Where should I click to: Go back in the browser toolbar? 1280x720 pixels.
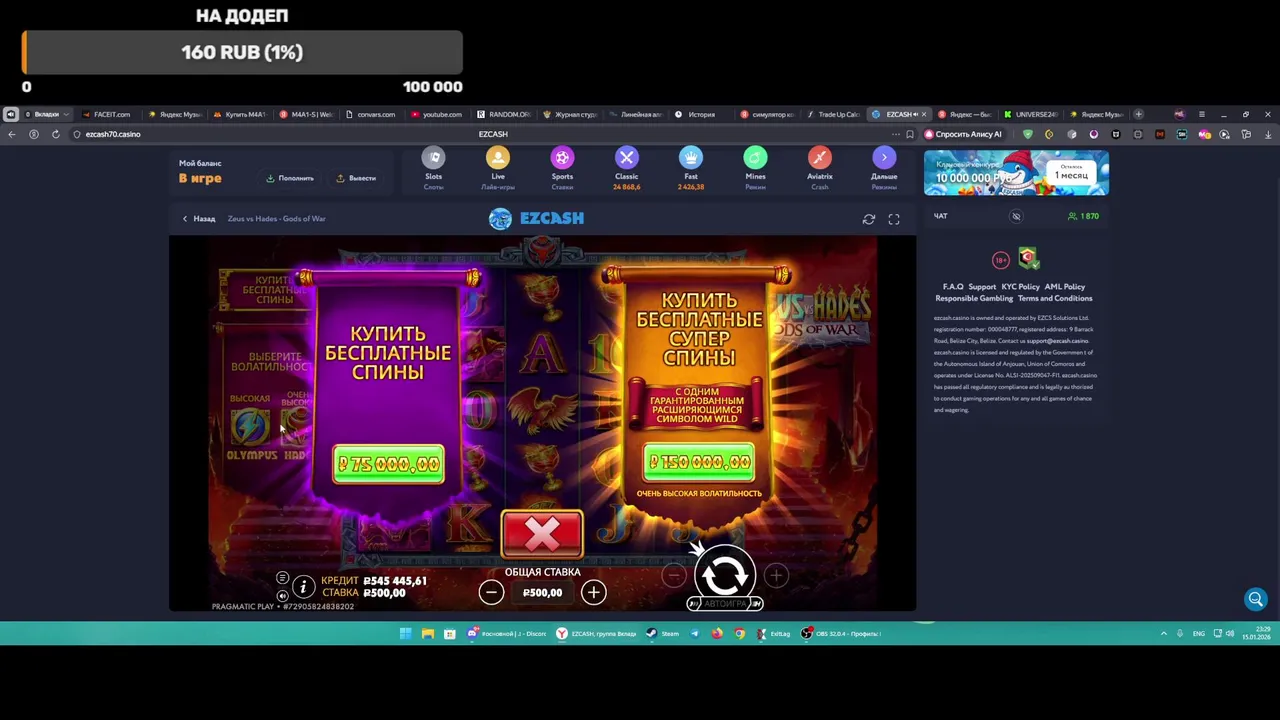point(11,134)
